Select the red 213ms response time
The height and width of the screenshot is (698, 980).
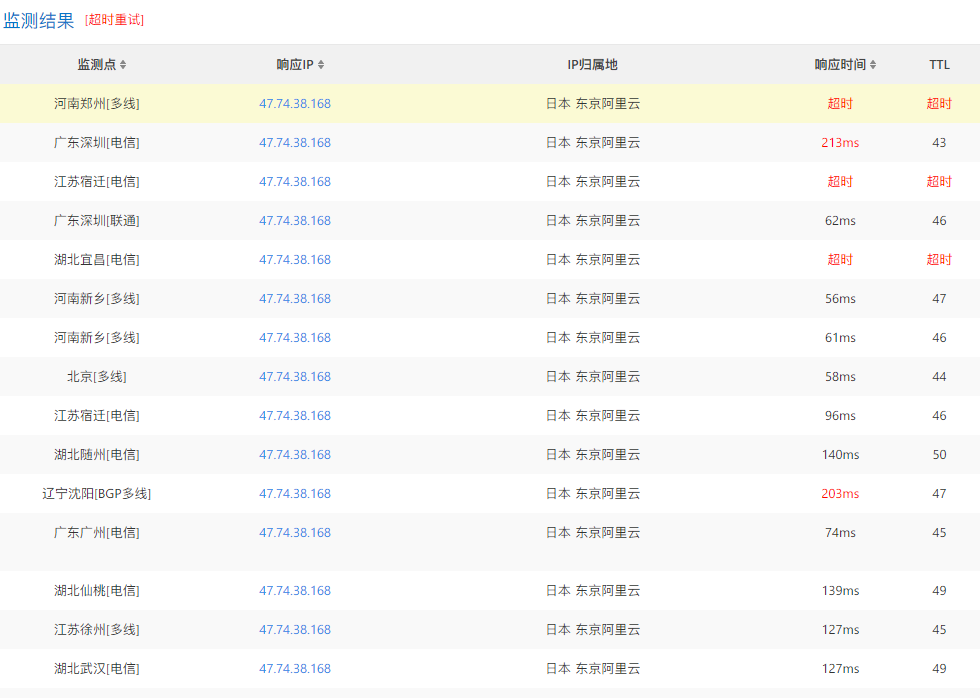[x=840, y=143]
